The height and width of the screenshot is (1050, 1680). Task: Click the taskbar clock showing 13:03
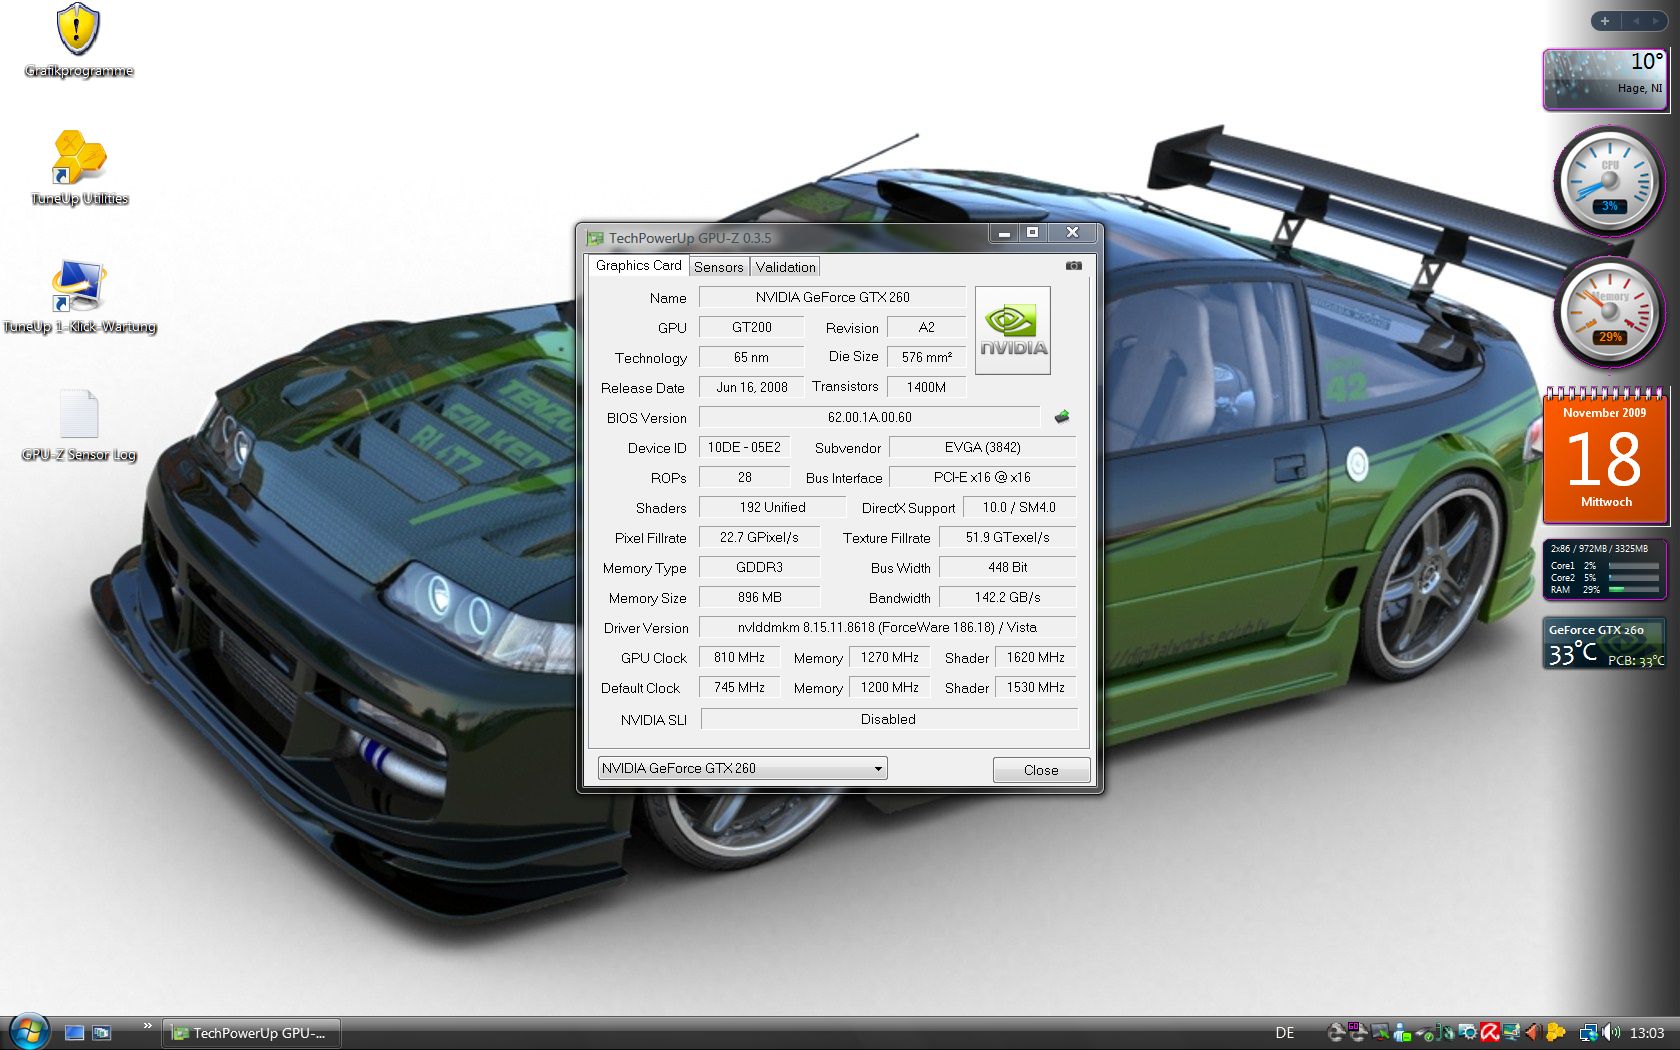pyautogui.click(x=1647, y=1033)
